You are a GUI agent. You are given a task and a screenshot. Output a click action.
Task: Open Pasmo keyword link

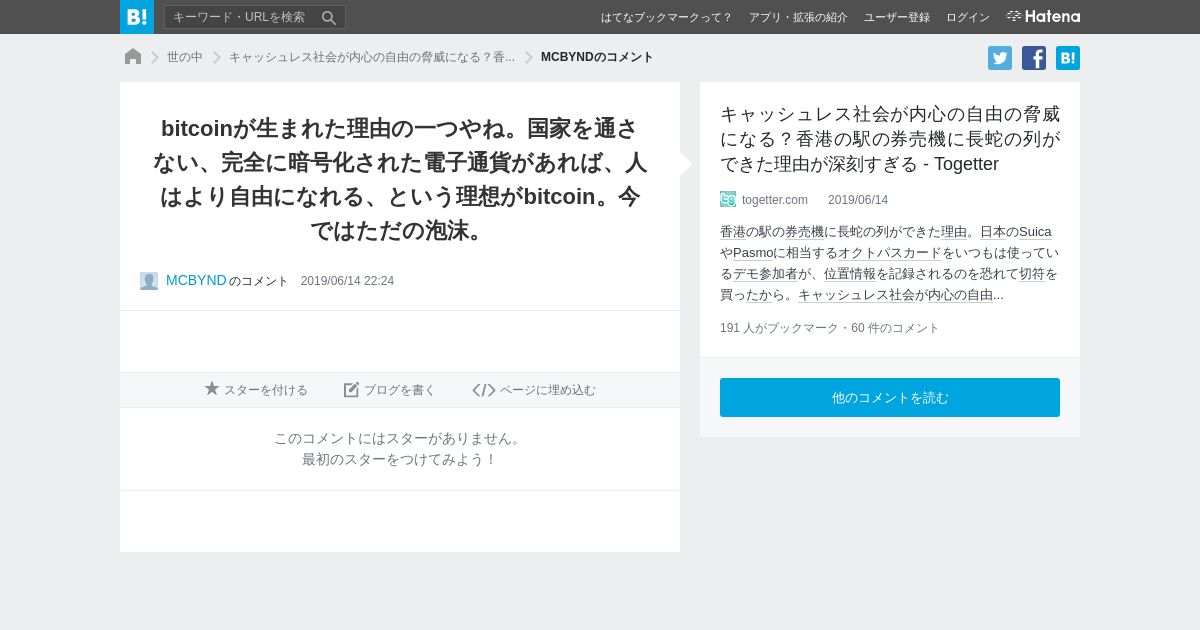[753, 253]
